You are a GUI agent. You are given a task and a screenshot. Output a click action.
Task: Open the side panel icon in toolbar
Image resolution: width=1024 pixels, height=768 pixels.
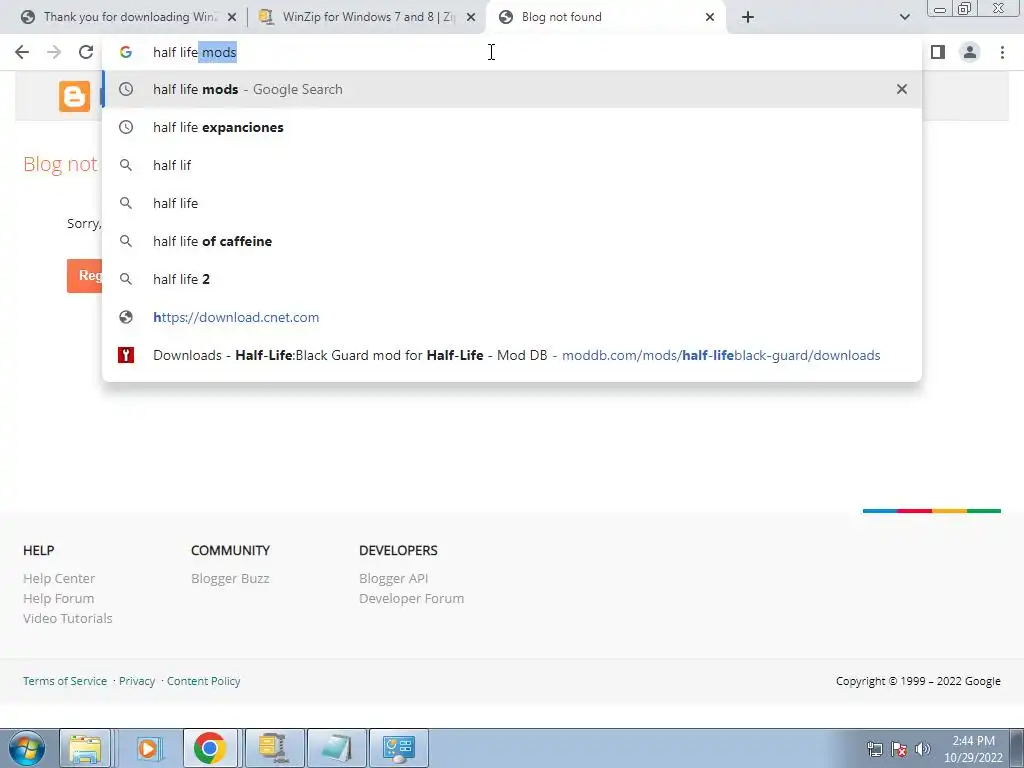click(938, 52)
